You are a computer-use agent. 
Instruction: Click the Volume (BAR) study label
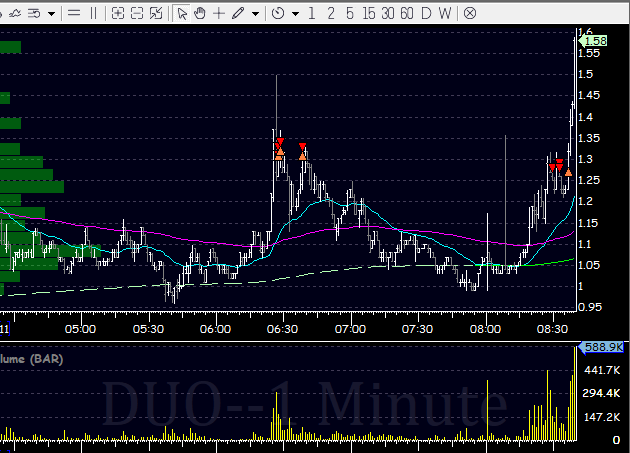[x=31, y=359]
